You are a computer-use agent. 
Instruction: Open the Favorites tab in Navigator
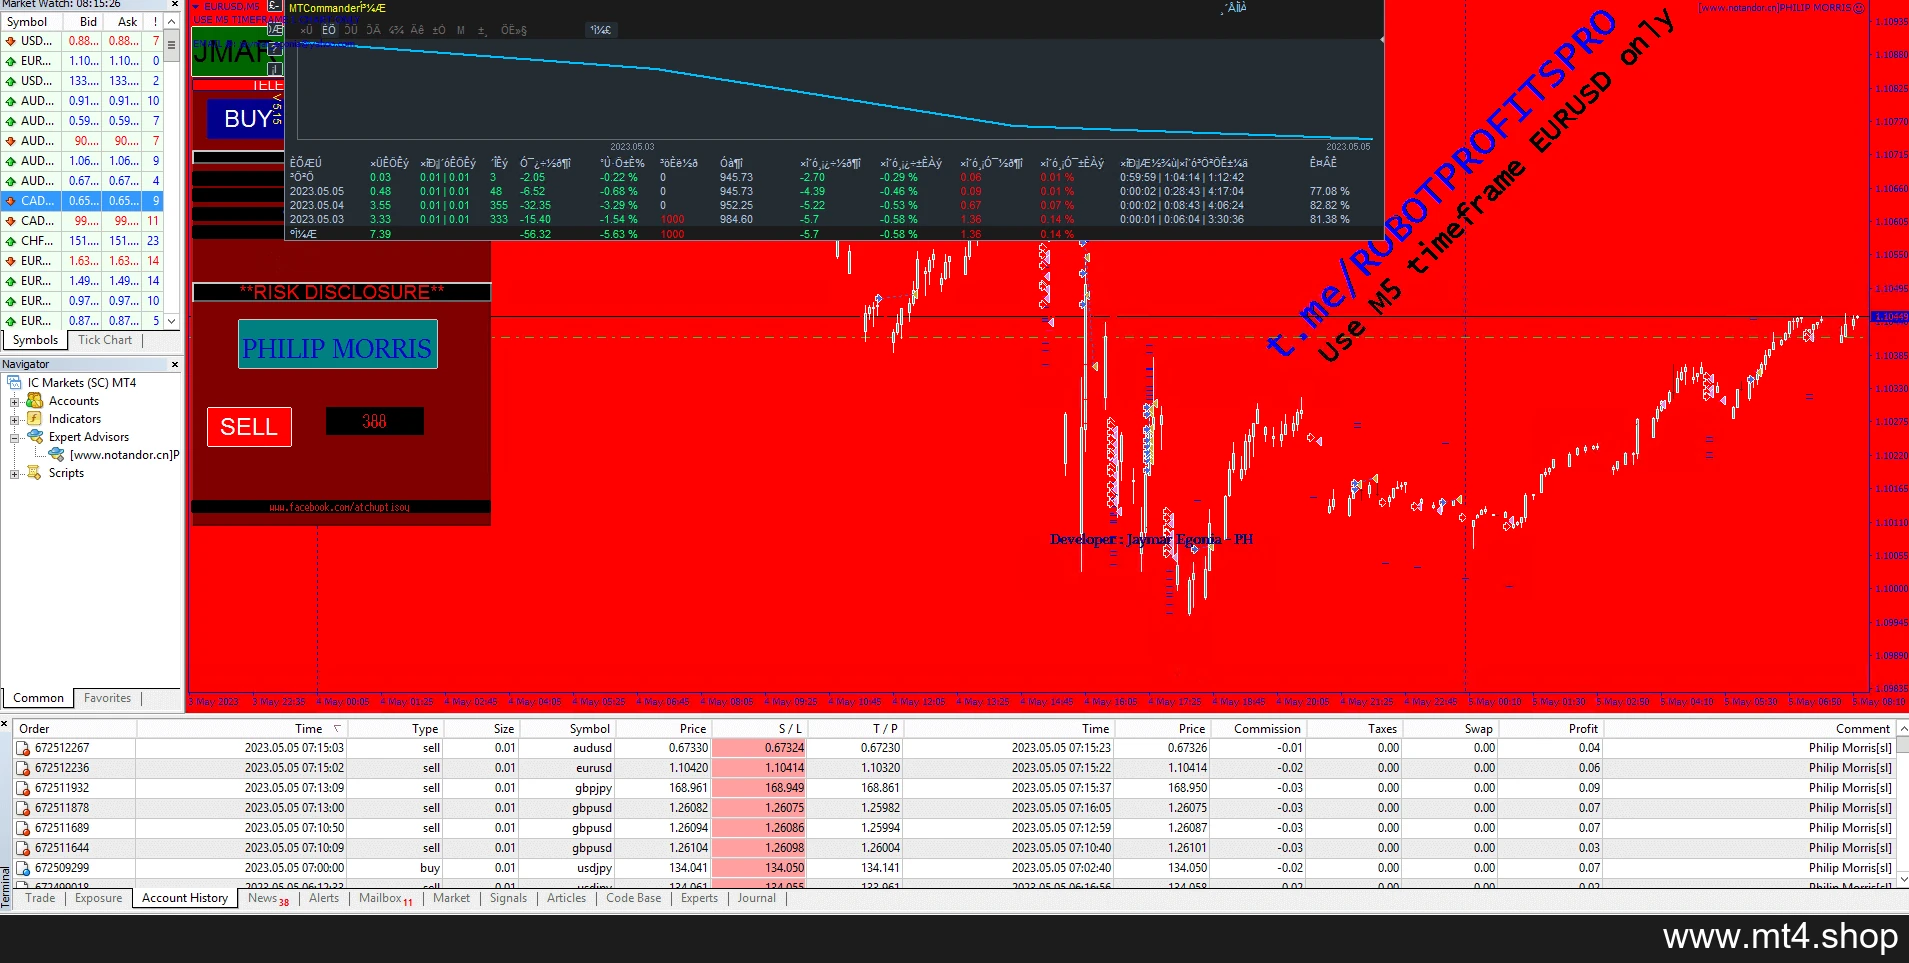(107, 698)
